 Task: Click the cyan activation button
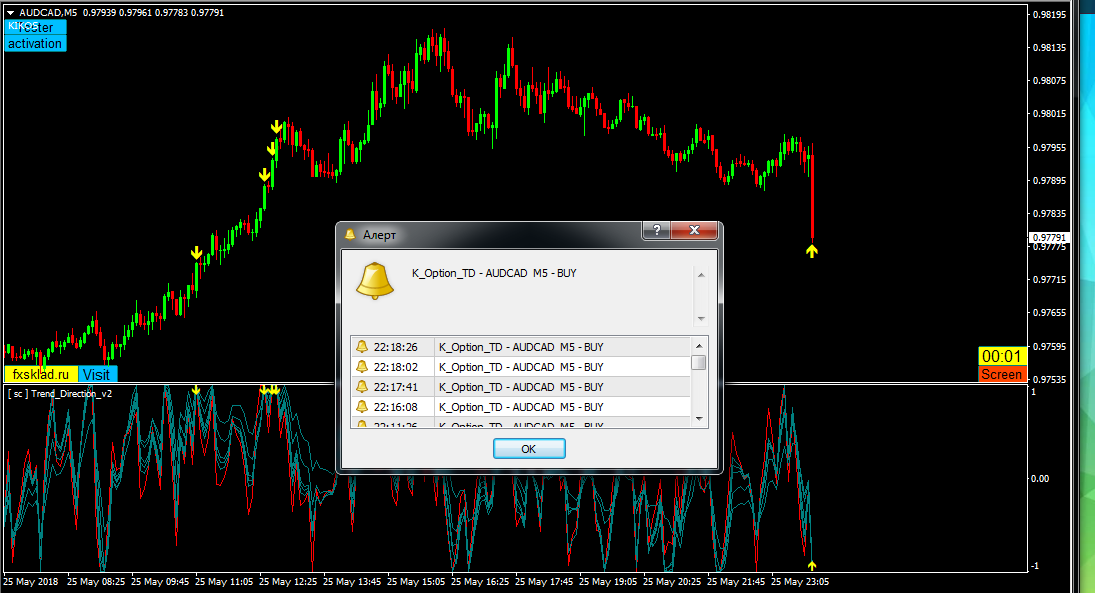pyautogui.click(x=35, y=44)
